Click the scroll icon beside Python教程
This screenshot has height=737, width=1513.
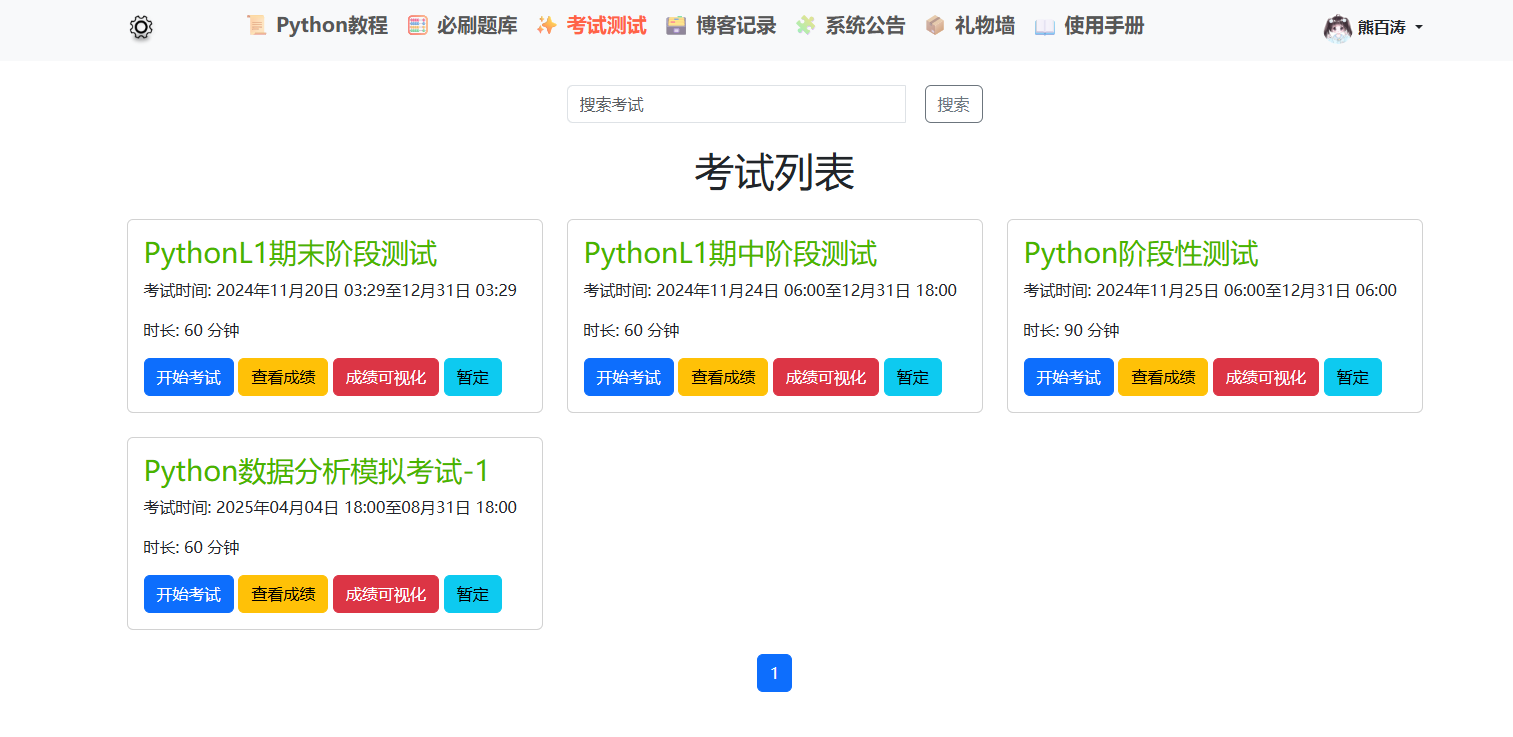[257, 26]
